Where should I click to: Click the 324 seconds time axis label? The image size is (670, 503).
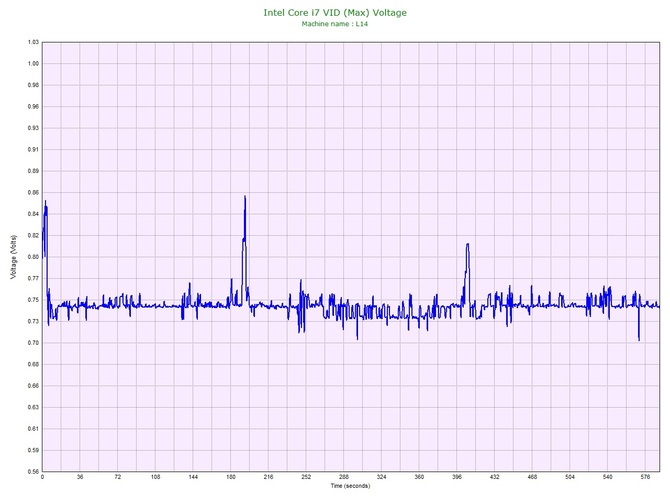(x=382, y=477)
